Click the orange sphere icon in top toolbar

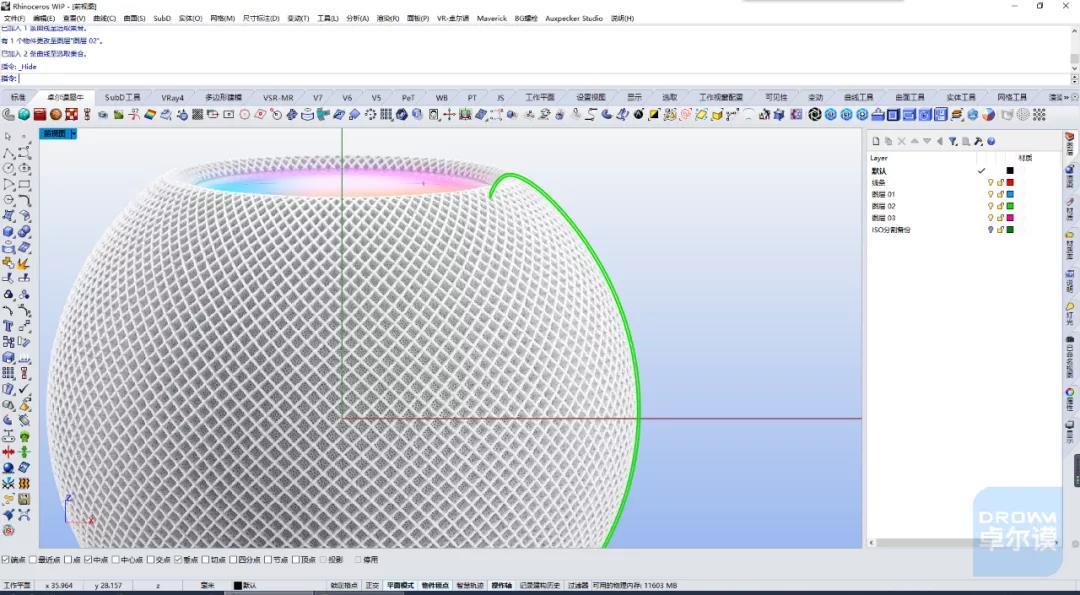tap(56, 114)
